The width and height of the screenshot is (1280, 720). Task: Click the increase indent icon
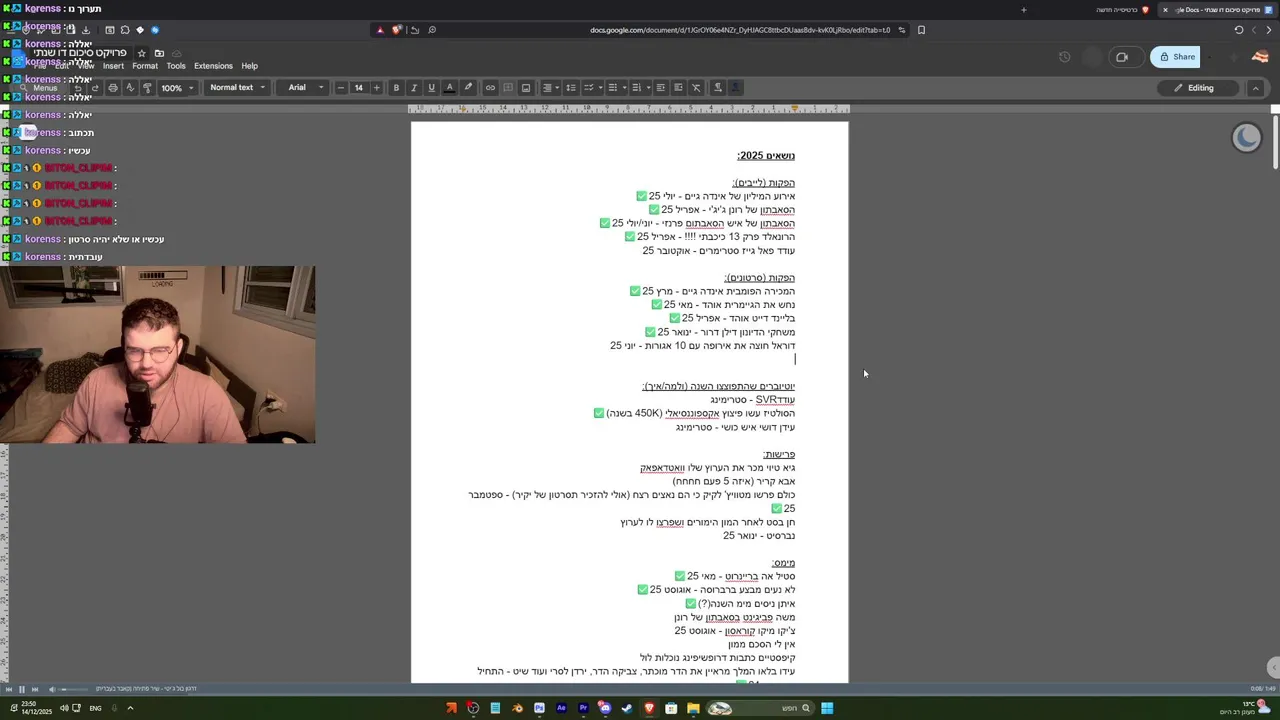point(678,88)
